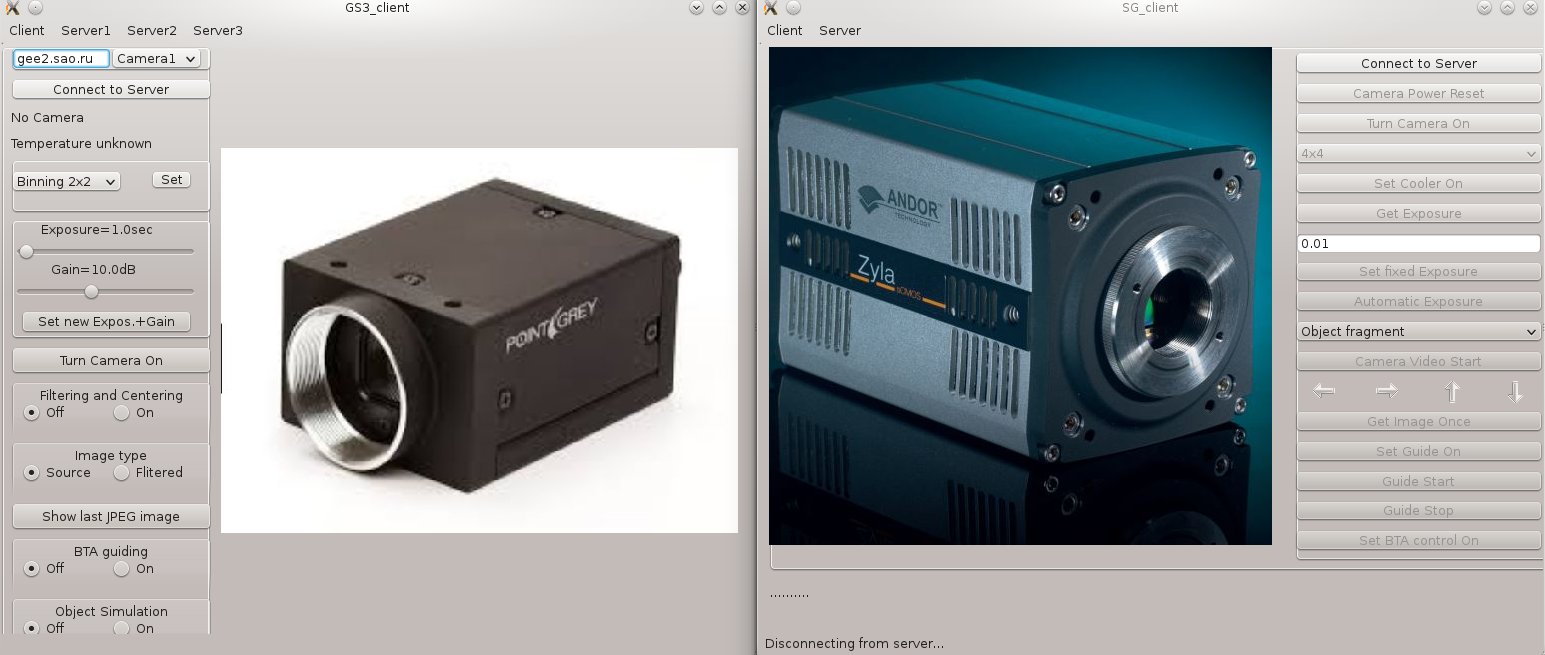Click Set Cooler On button
Viewport: 1545px width, 655px height.
(1418, 183)
